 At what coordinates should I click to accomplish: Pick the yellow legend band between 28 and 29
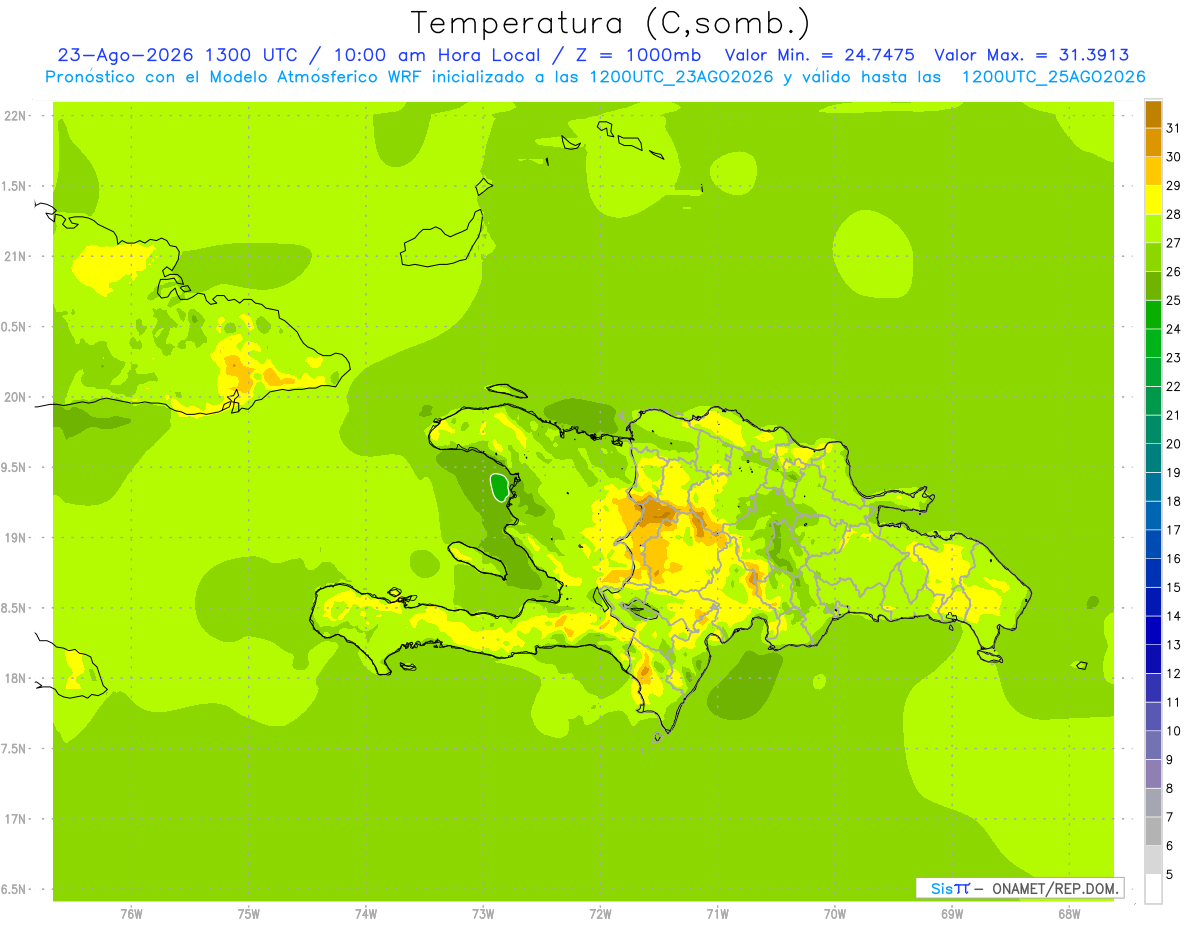point(1153,200)
